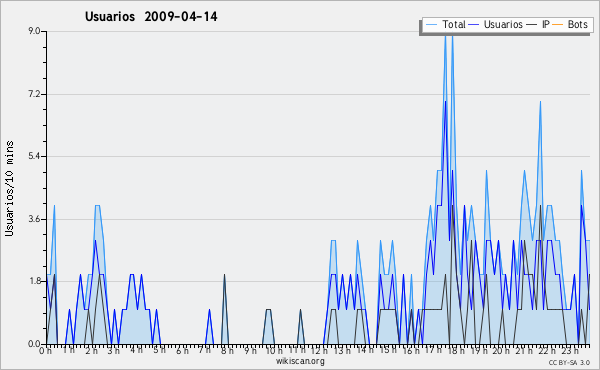Click the '17 h' x-axis label

433,350
